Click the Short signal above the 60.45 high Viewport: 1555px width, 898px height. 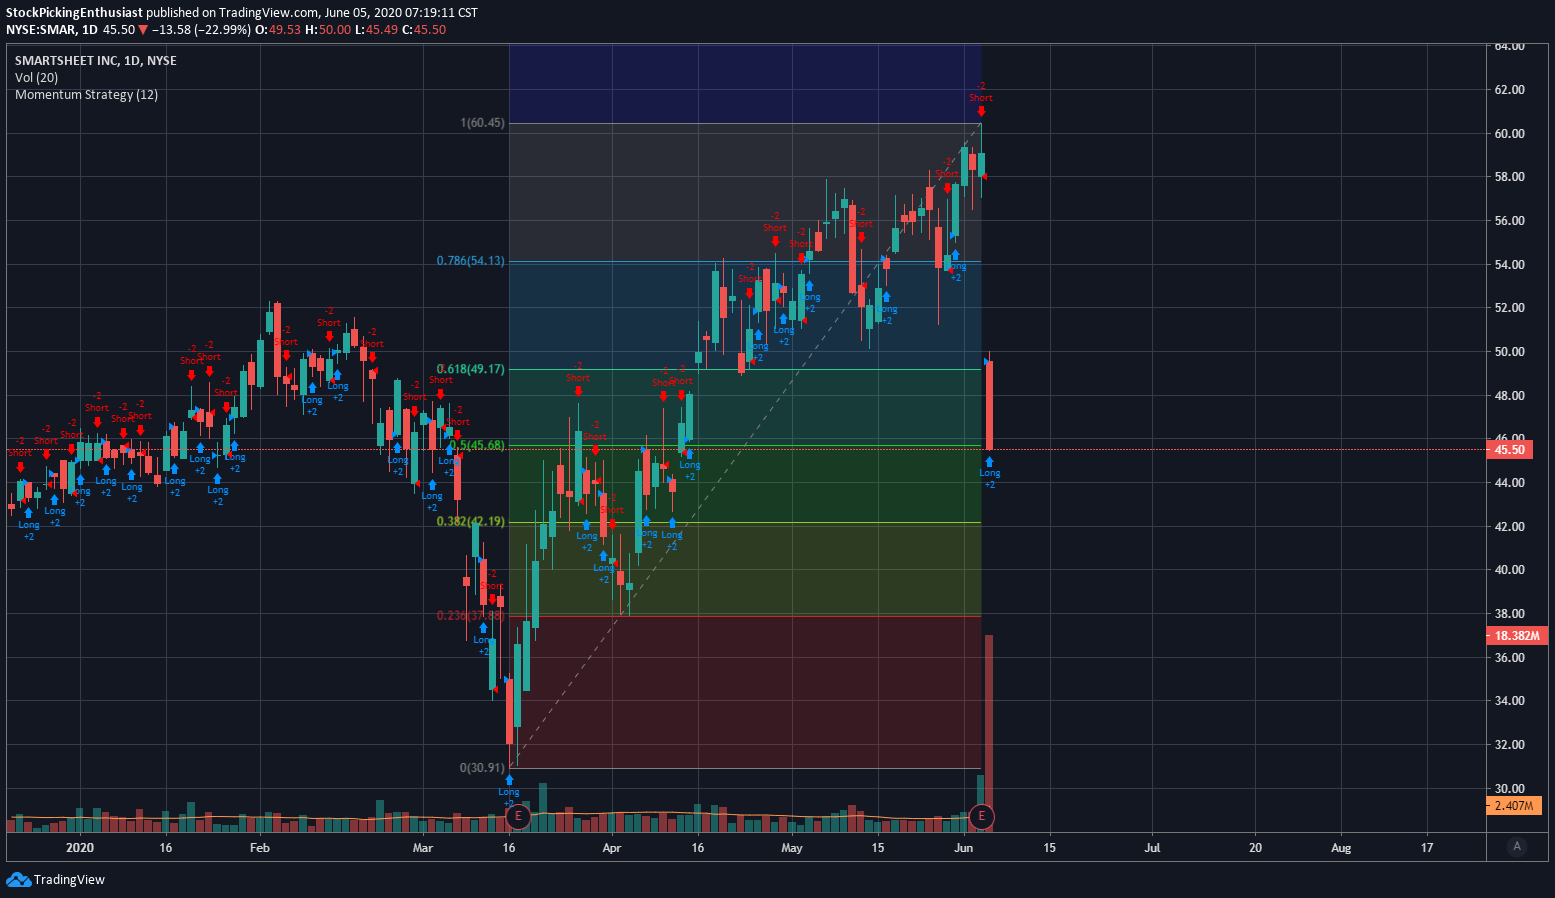click(x=981, y=98)
